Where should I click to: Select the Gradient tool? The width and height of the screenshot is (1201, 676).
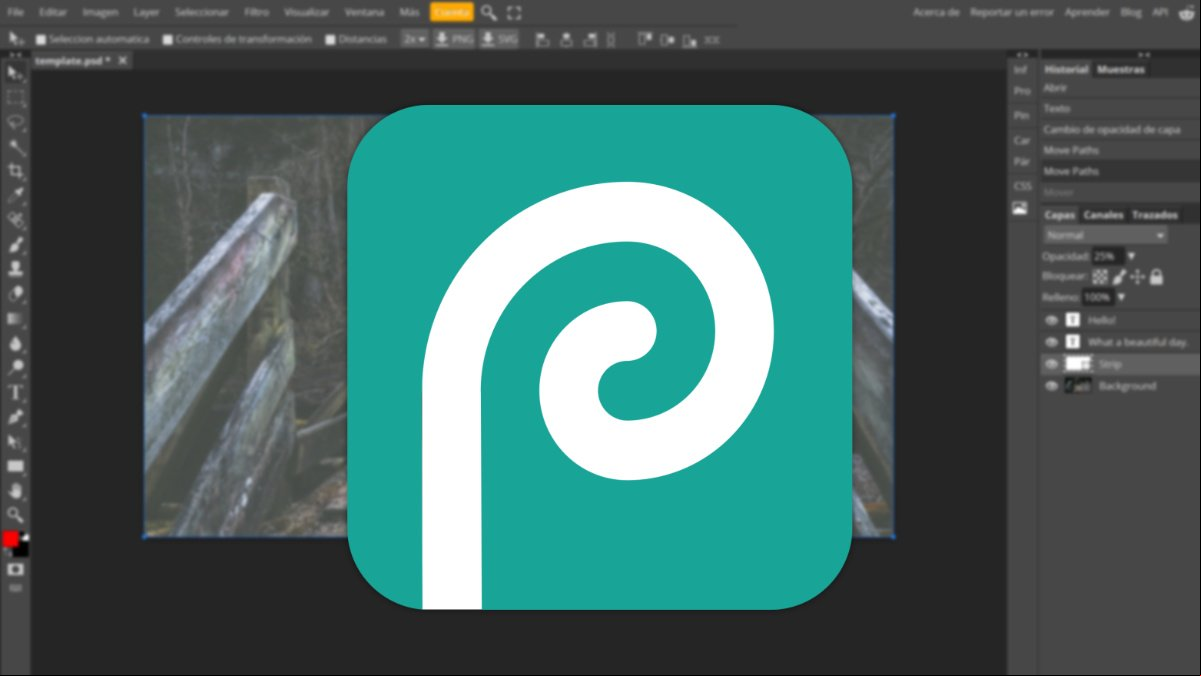[x=16, y=319]
